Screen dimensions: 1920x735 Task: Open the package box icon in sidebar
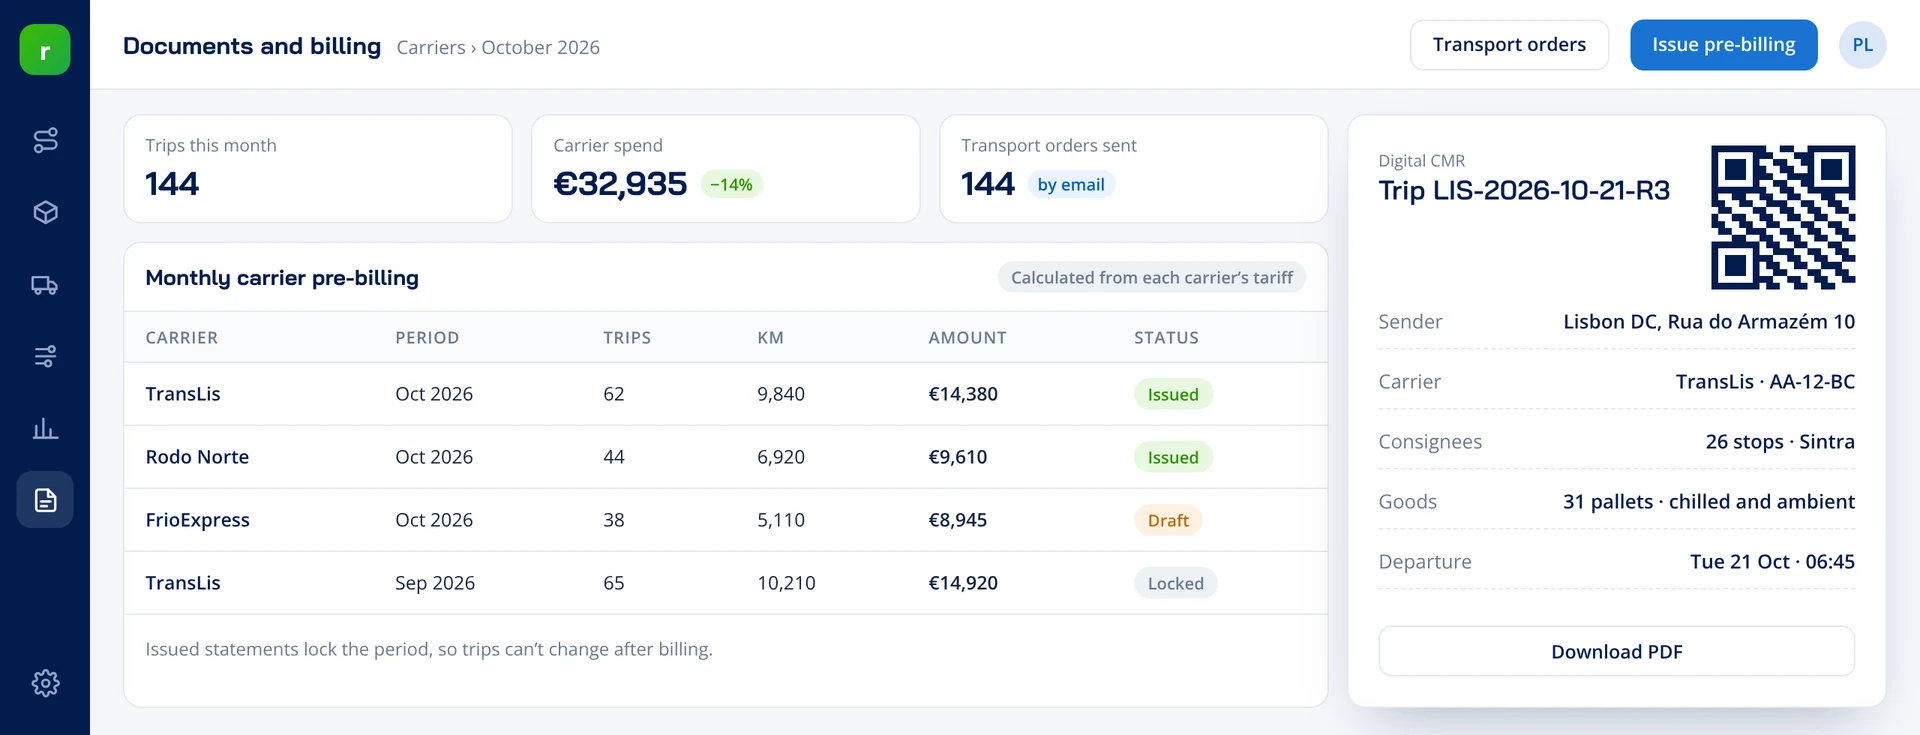tap(45, 212)
